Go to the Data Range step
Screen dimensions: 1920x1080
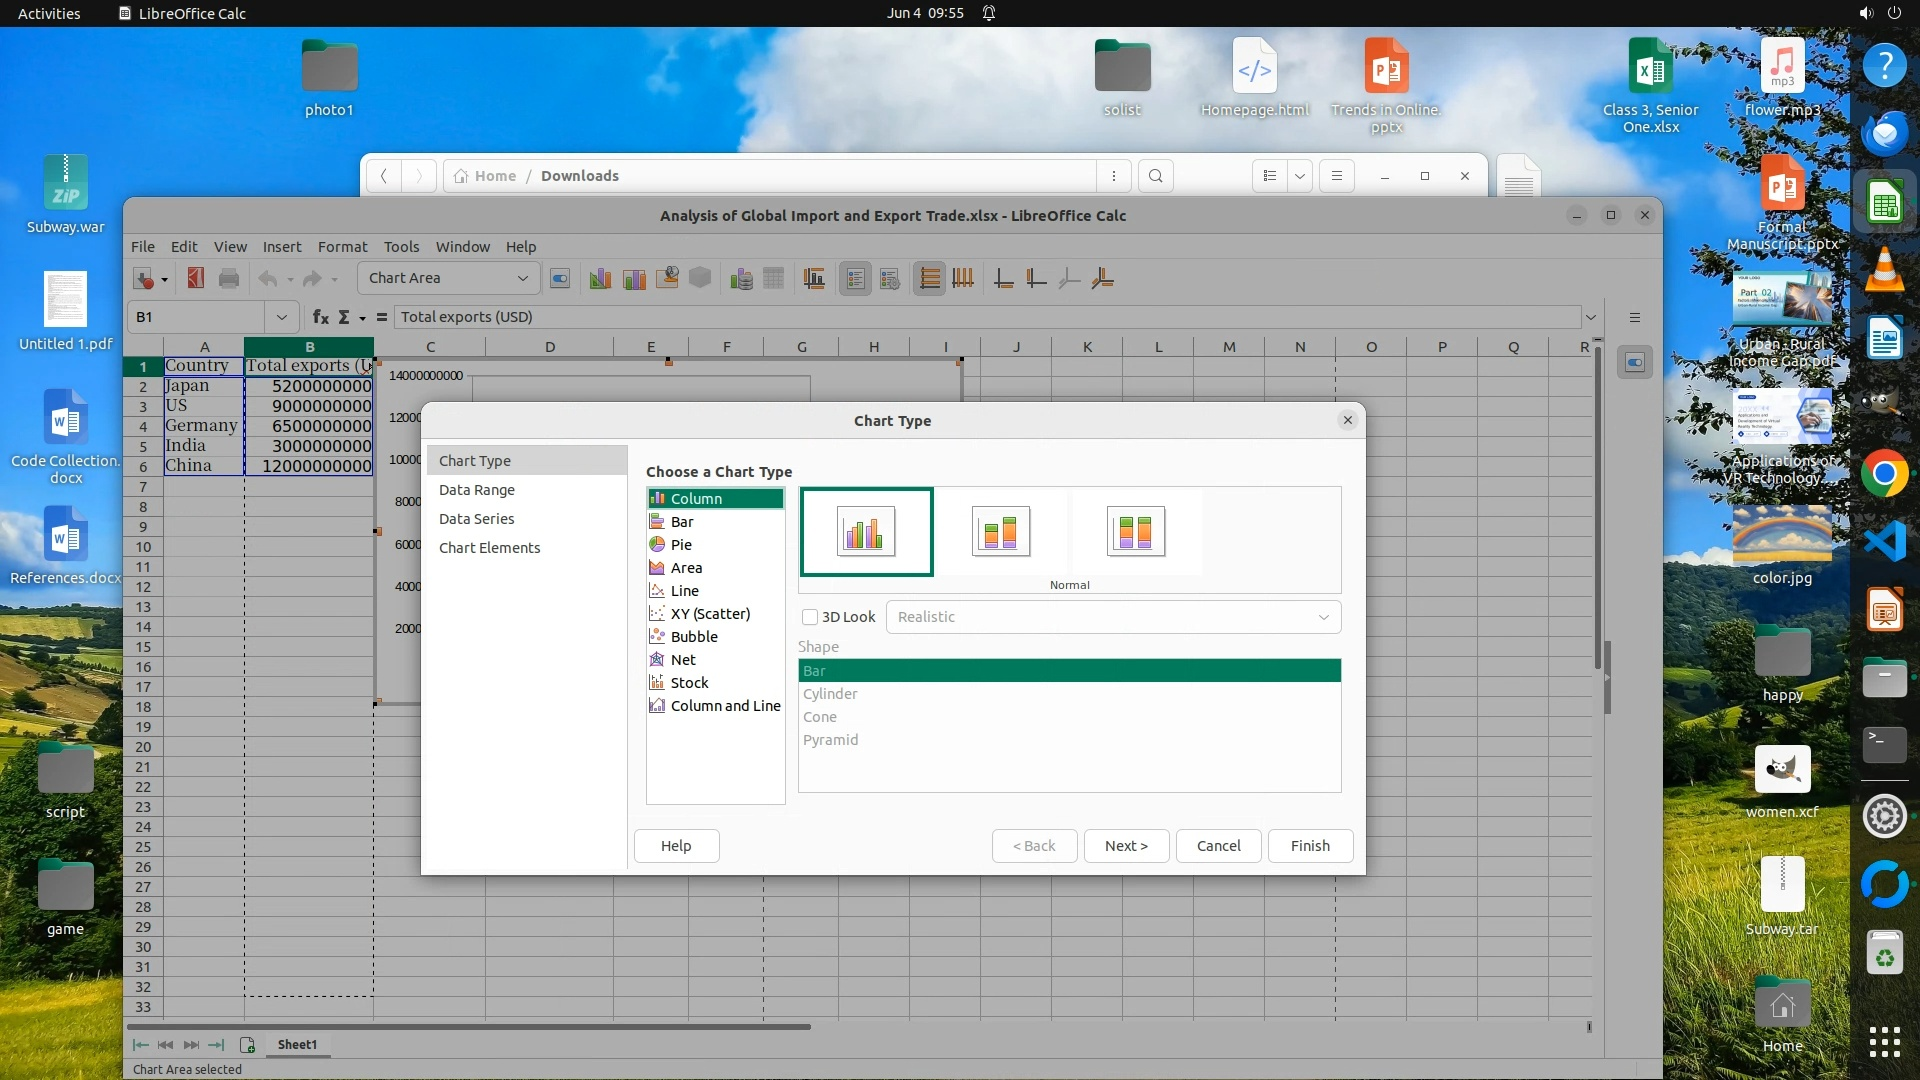tap(476, 490)
